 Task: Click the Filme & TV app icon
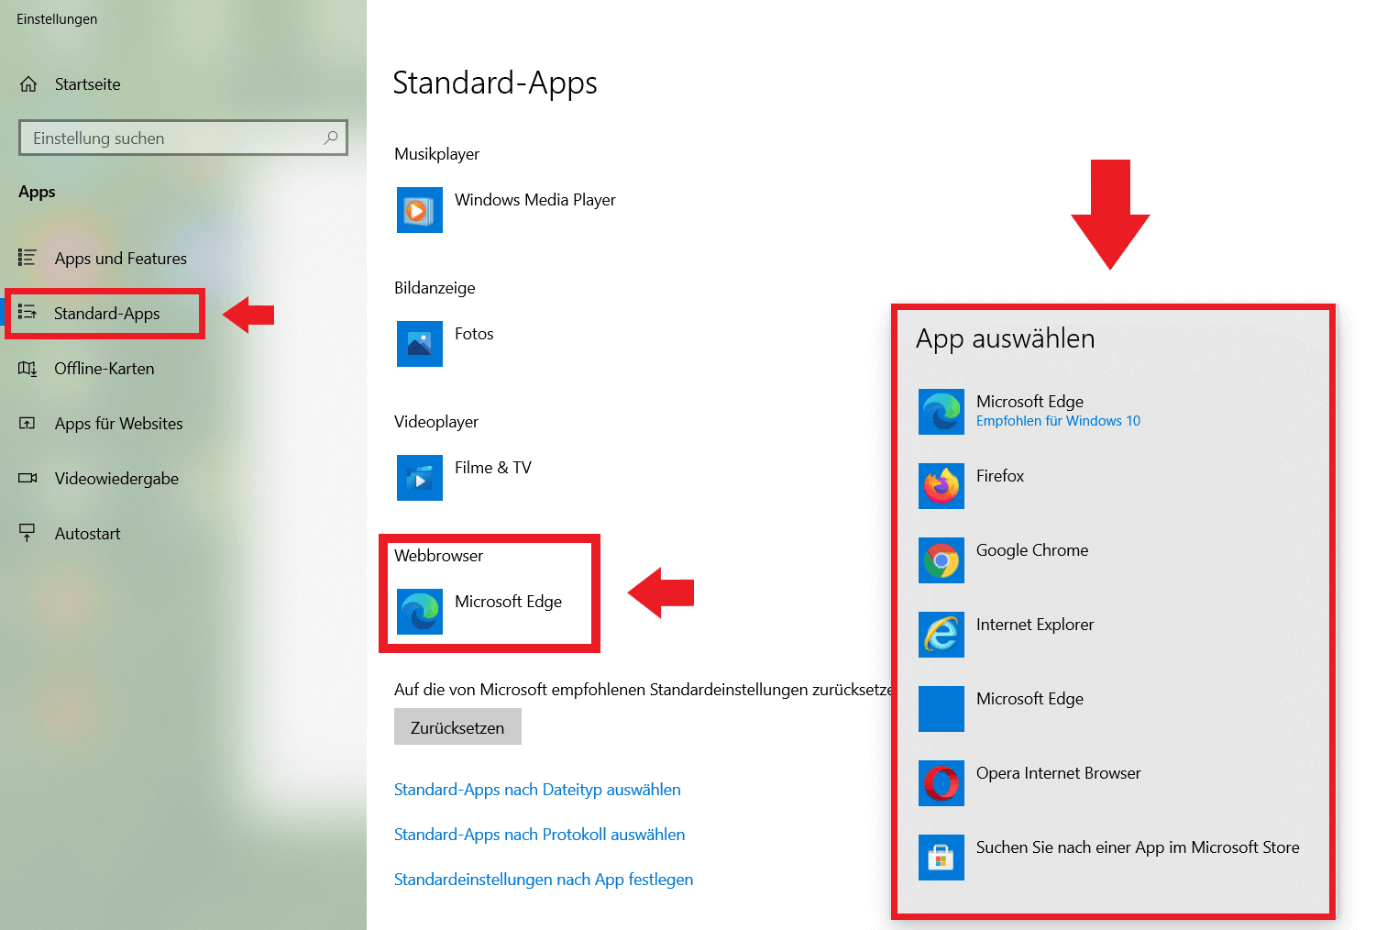420,478
